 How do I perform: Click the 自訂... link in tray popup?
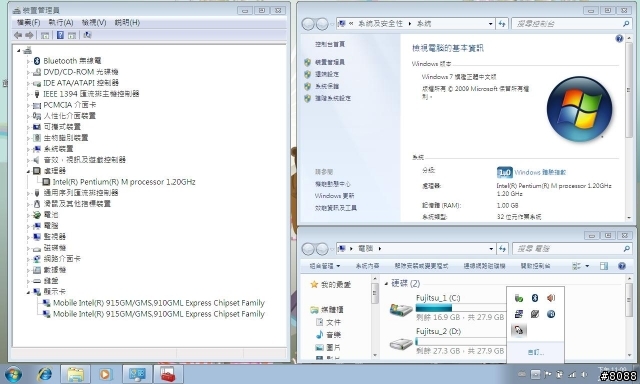(x=536, y=352)
